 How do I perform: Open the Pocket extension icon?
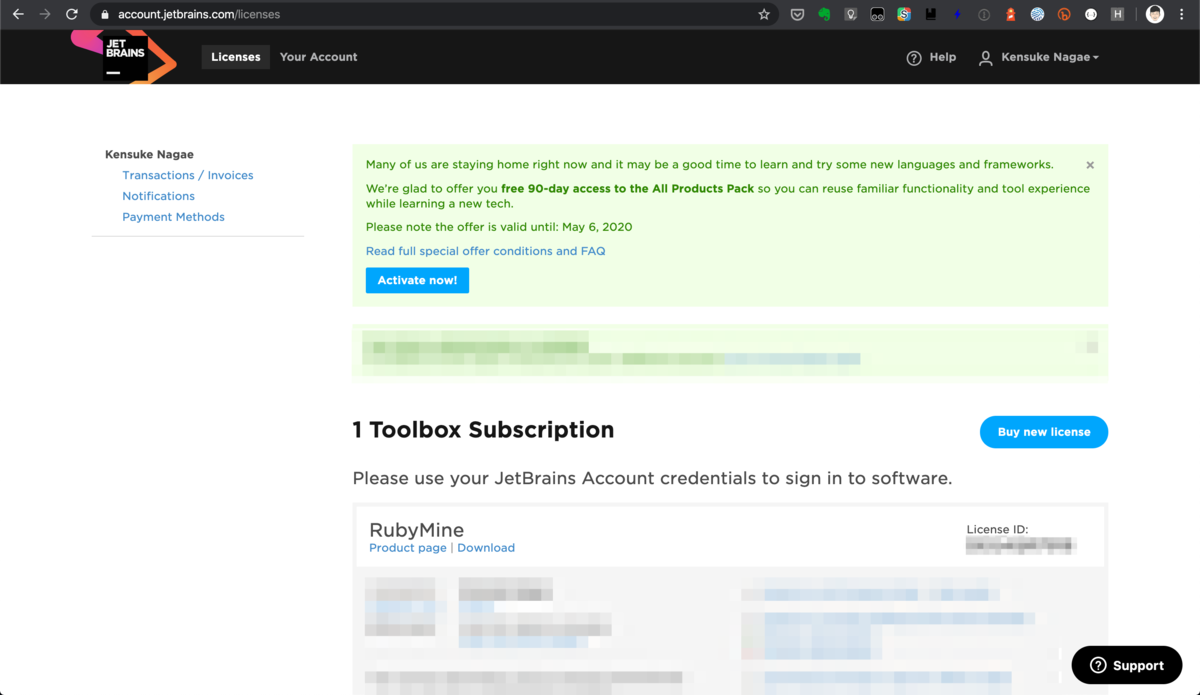(797, 14)
